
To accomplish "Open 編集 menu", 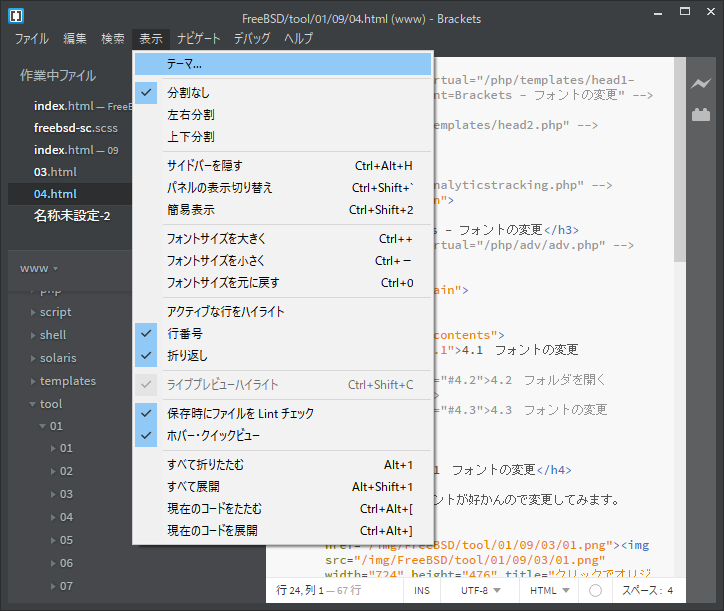I will [x=75, y=38].
